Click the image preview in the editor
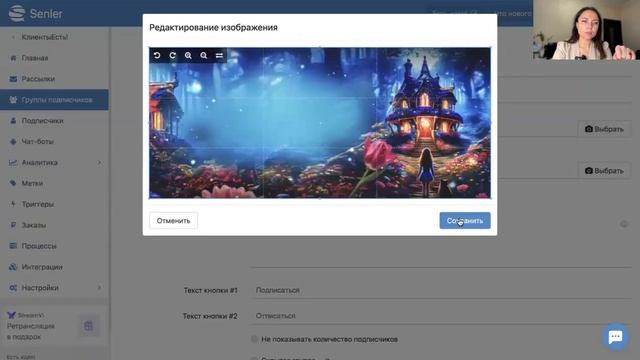 [x=320, y=123]
